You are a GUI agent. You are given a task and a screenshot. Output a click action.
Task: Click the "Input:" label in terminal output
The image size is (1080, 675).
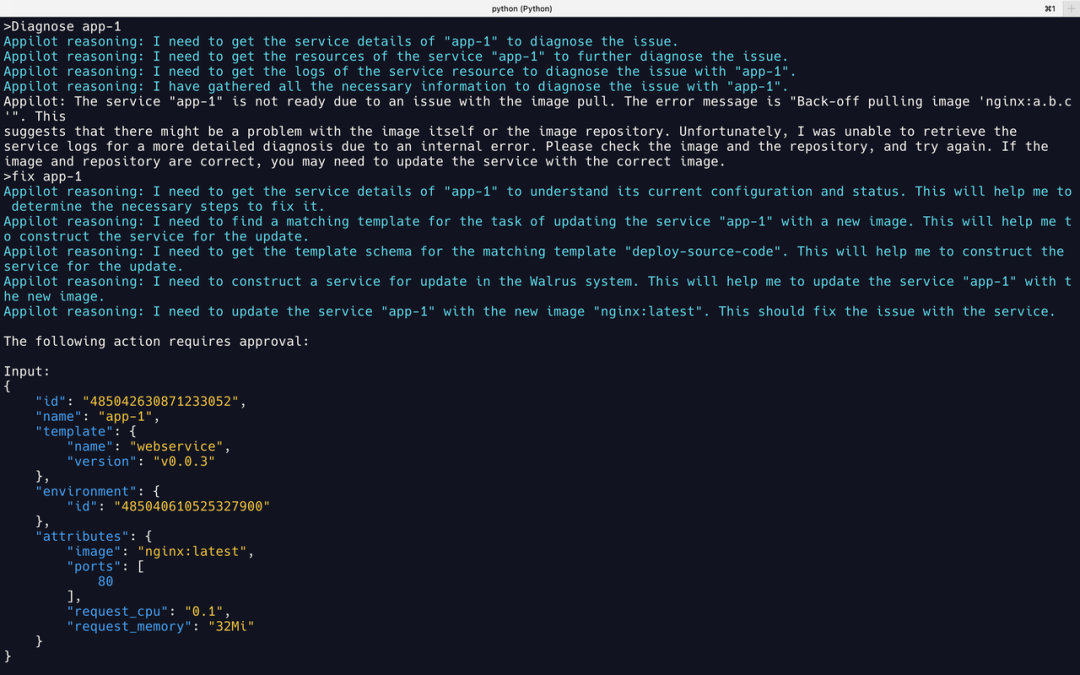click(27, 371)
